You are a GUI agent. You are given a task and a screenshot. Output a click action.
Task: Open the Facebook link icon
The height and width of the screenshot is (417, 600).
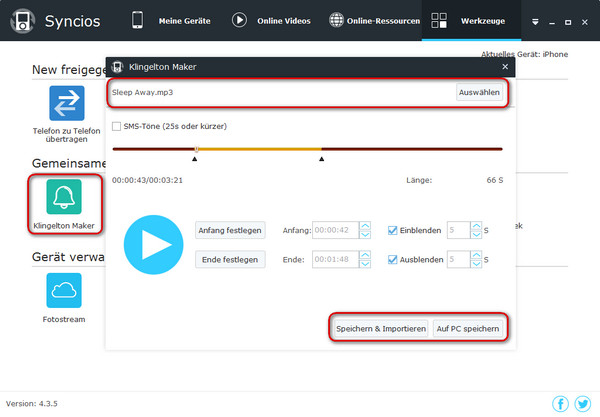click(561, 404)
